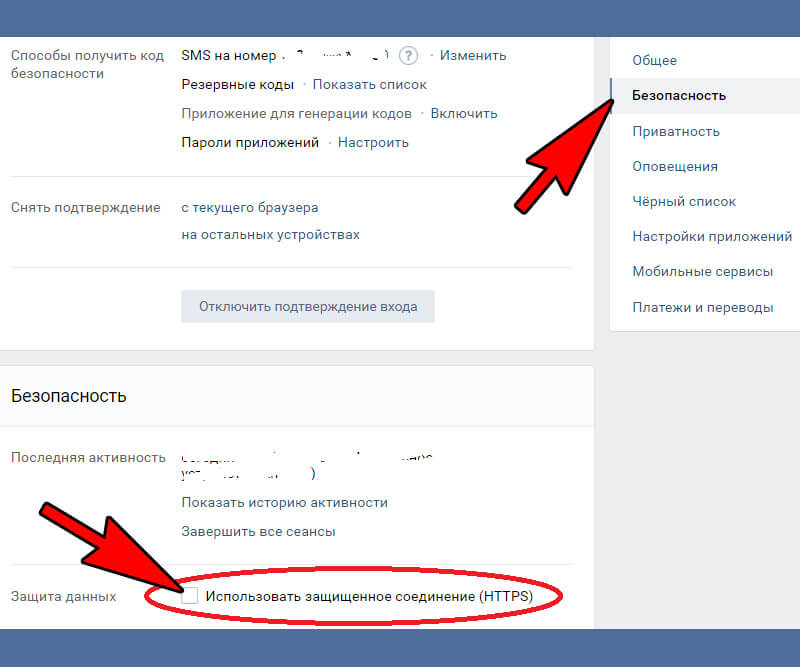Click Включить for code generator app
This screenshot has width=800, height=667.
pos(464,113)
